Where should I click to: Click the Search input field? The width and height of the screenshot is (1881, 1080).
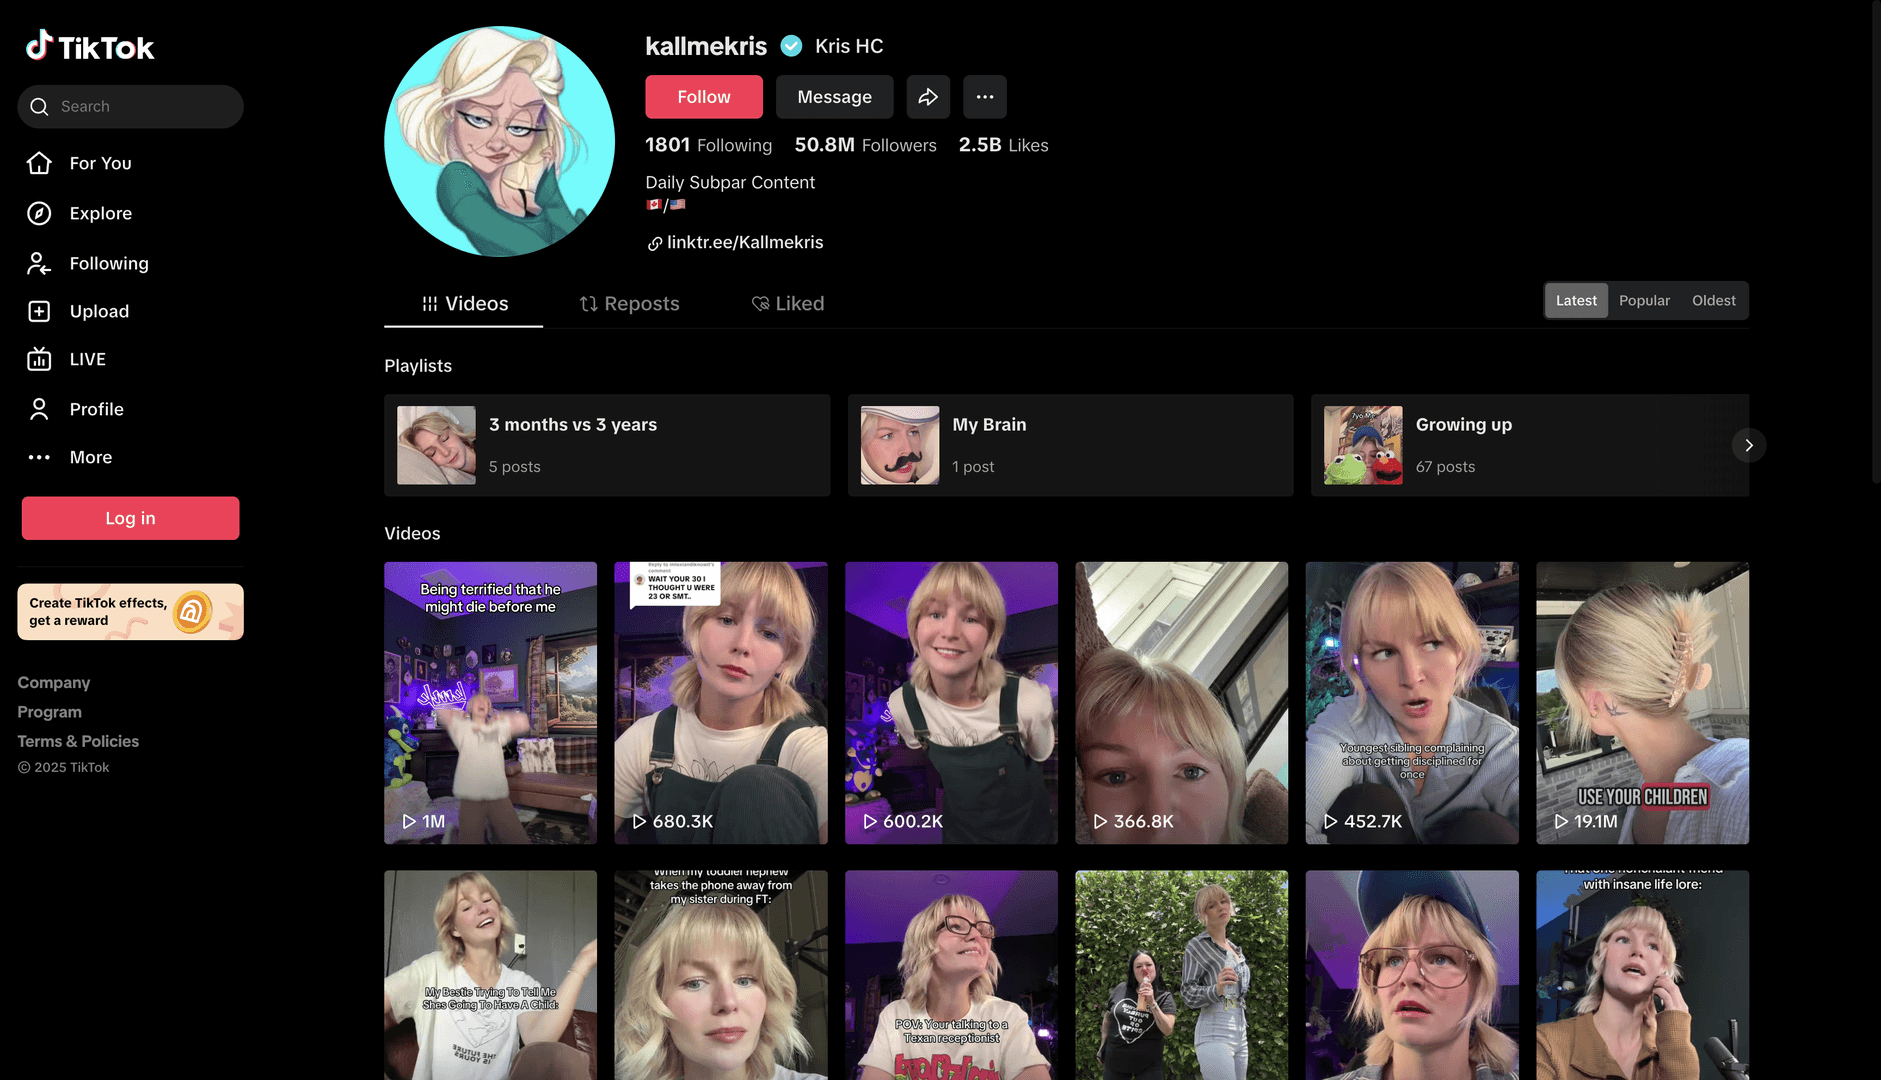point(140,106)
